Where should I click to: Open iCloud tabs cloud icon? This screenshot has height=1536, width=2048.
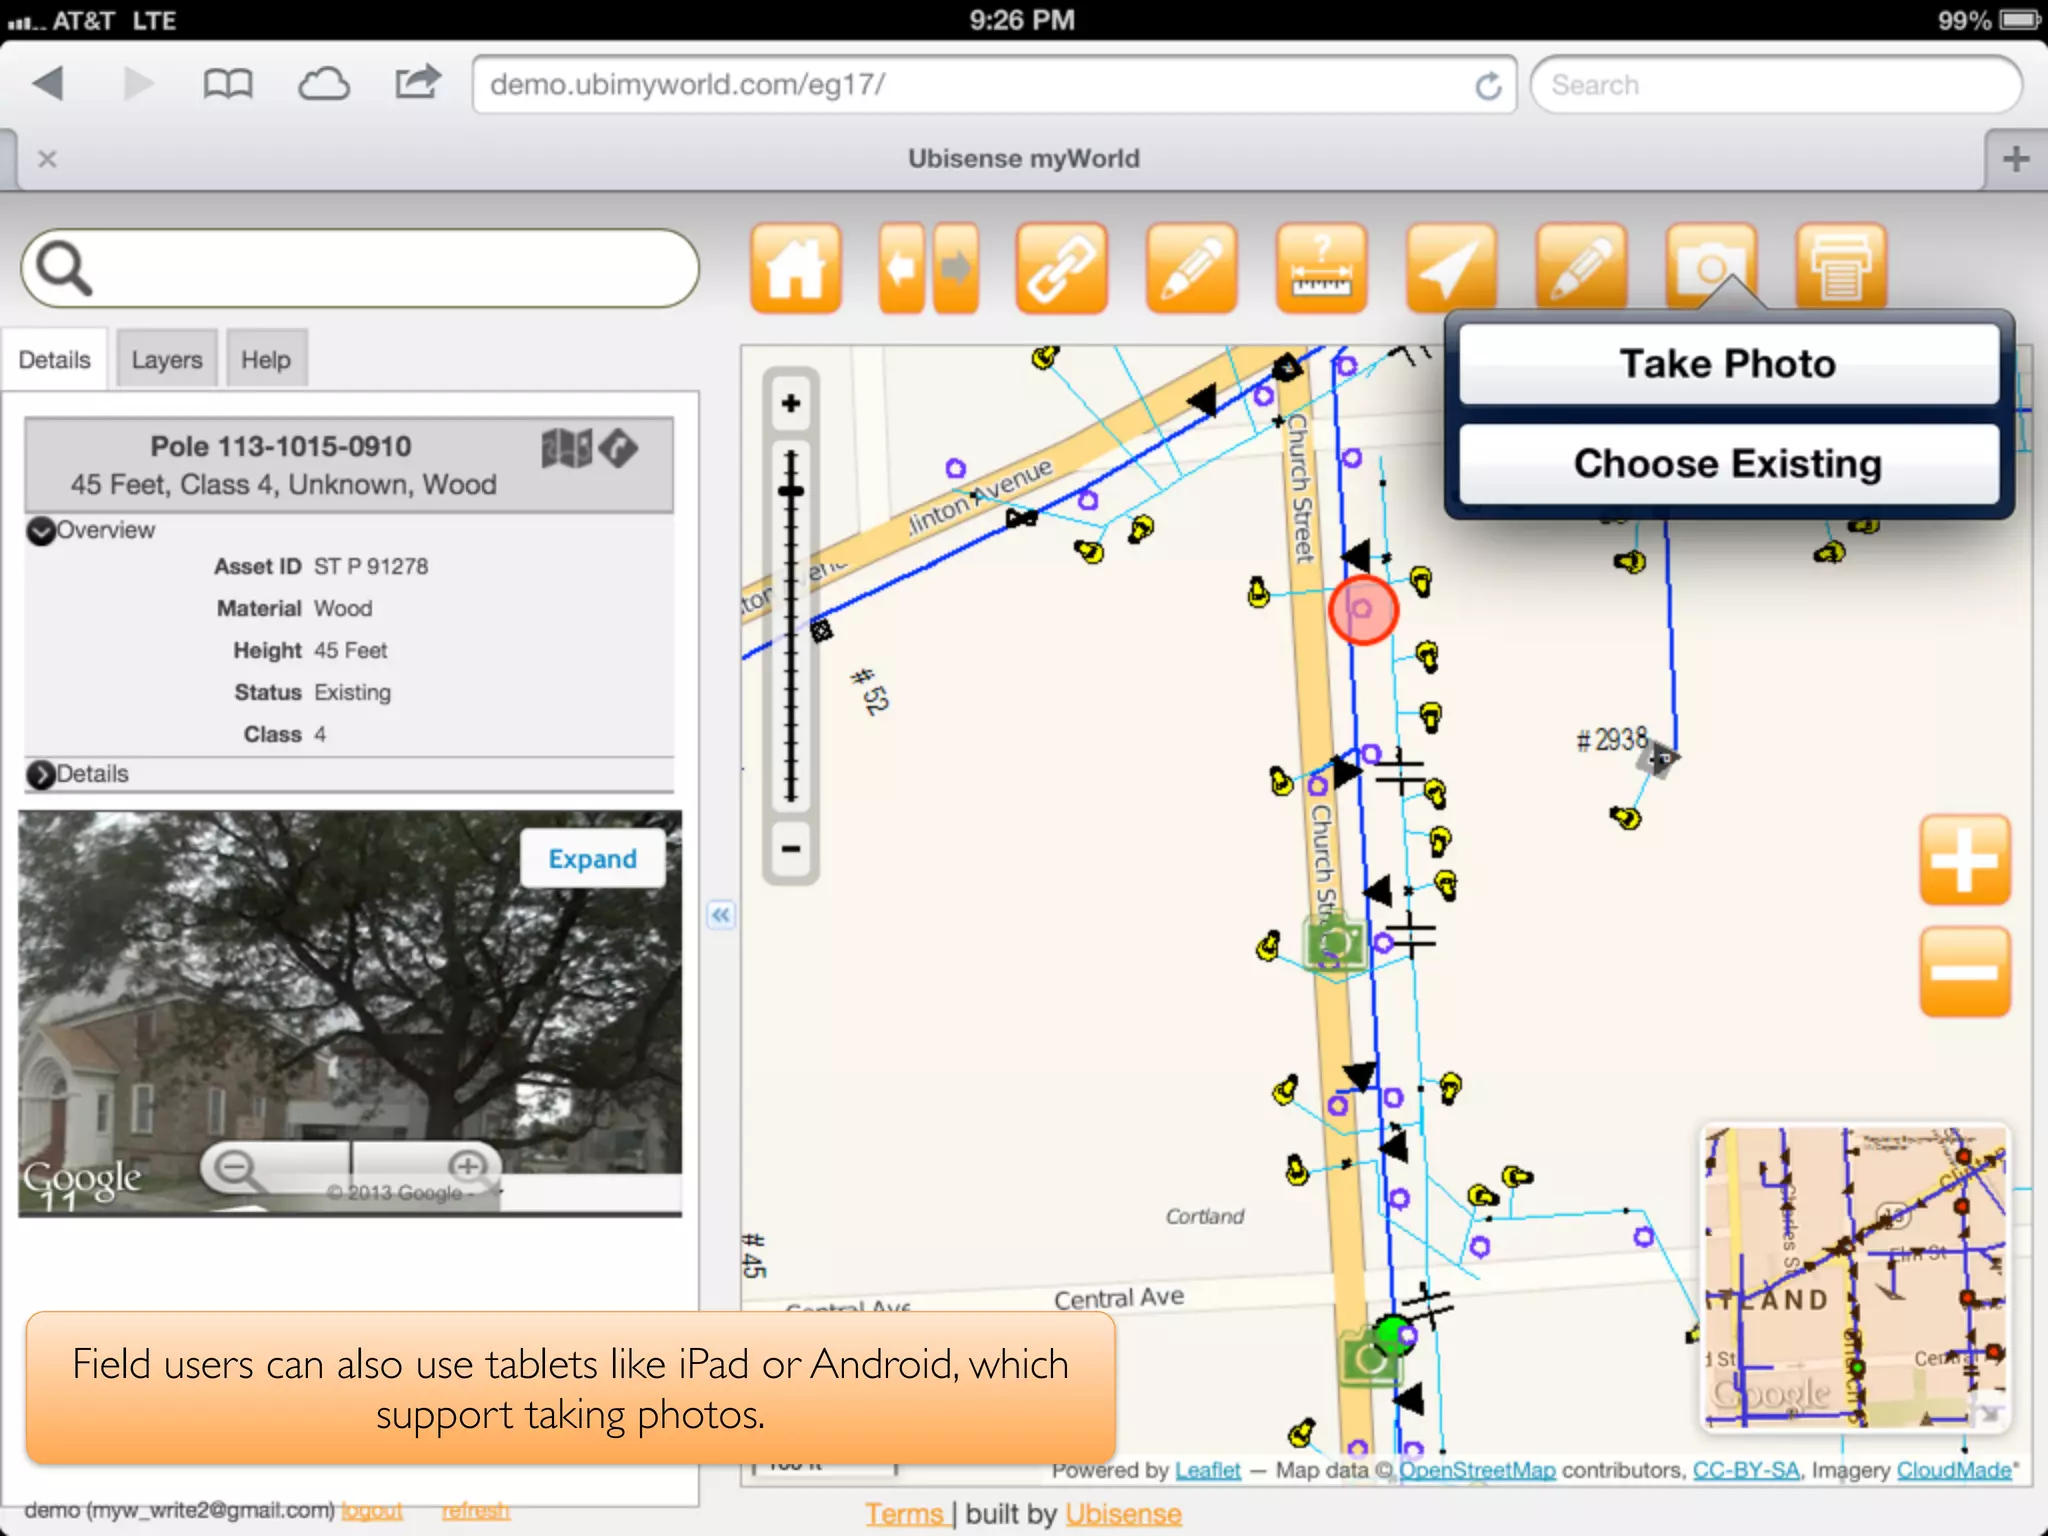click(x=324, y=84)
